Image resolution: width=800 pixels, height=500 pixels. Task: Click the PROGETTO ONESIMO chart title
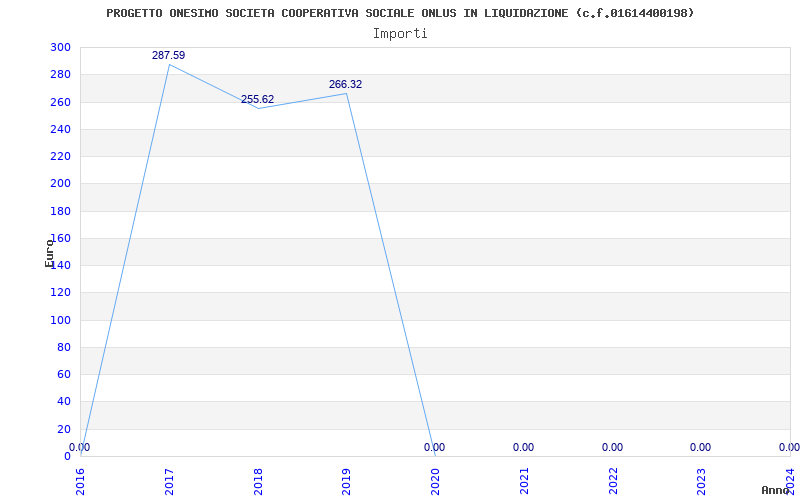(x=400, y=13)
